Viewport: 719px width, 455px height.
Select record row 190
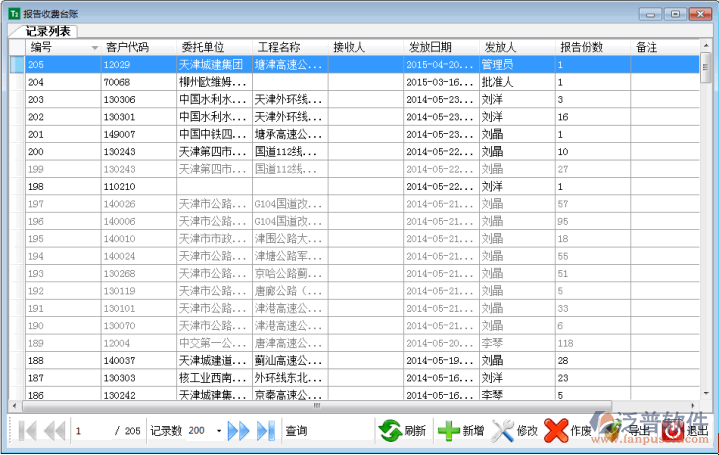click(362, 326)
